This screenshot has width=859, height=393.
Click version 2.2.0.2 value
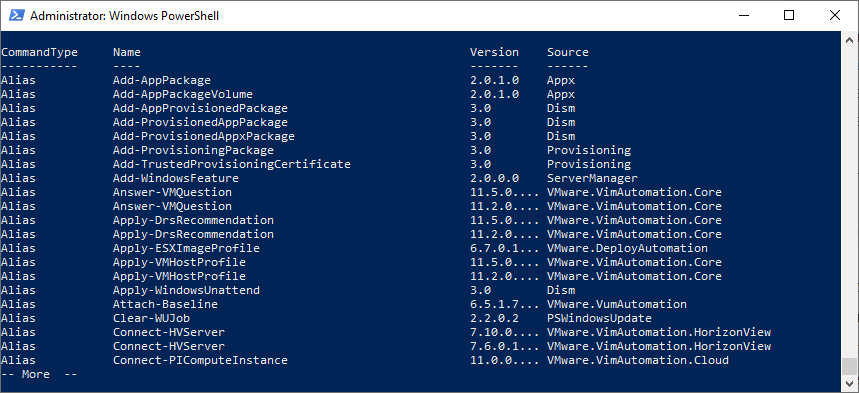tap(494, 318)
